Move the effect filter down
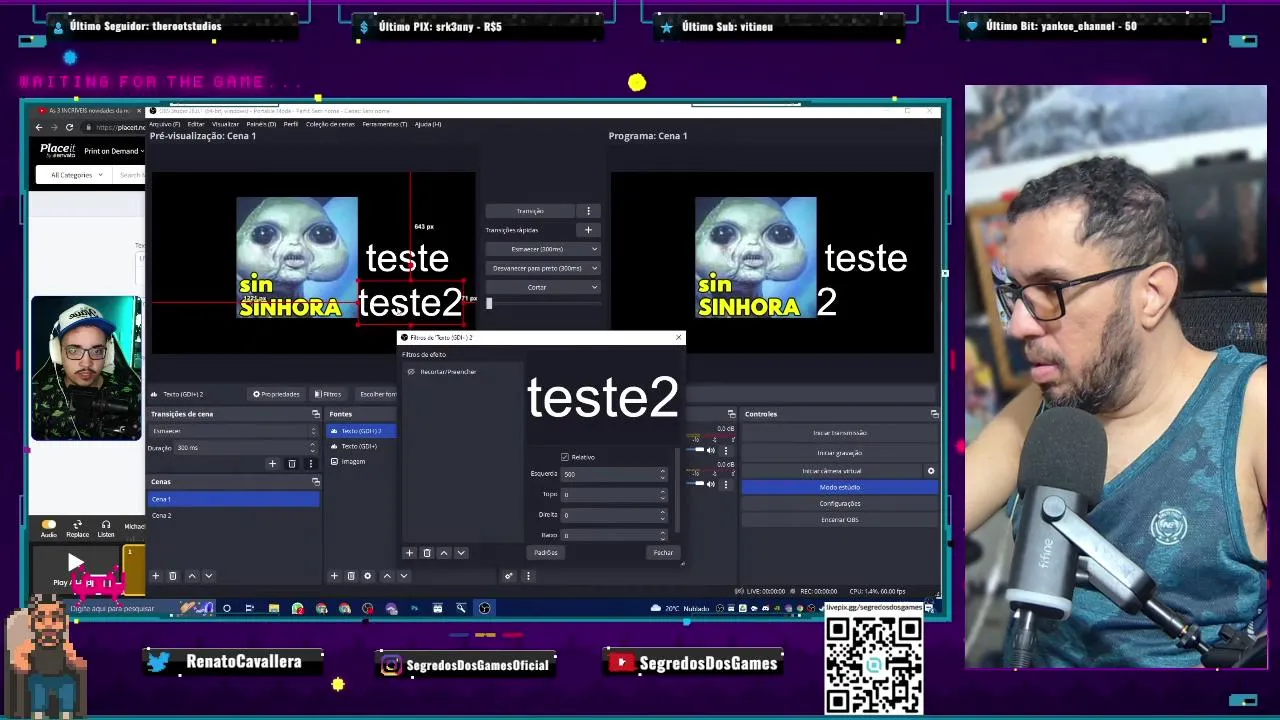The width and height of the screenshot is (1280, 720). click(x=461, y=553)
